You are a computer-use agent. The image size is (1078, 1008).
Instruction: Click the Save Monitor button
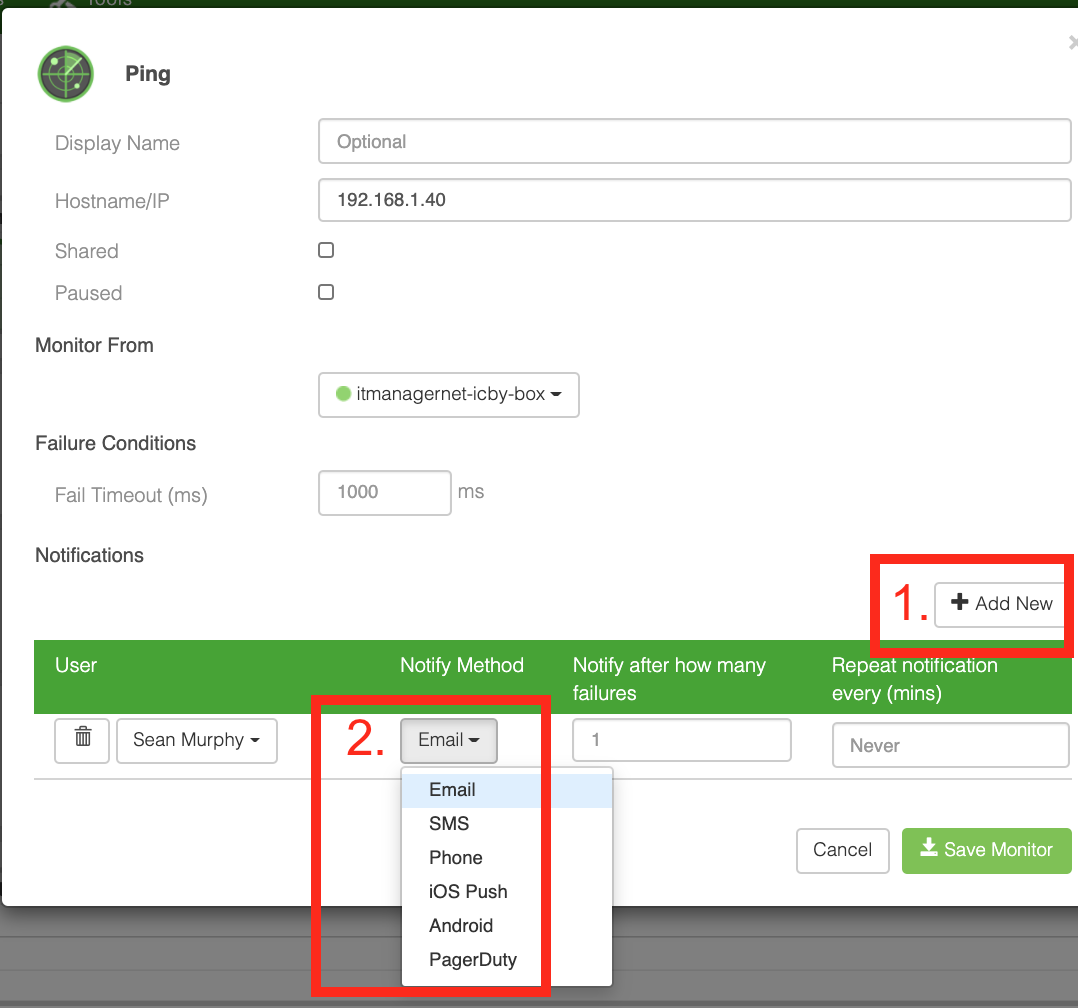(986, 850)
